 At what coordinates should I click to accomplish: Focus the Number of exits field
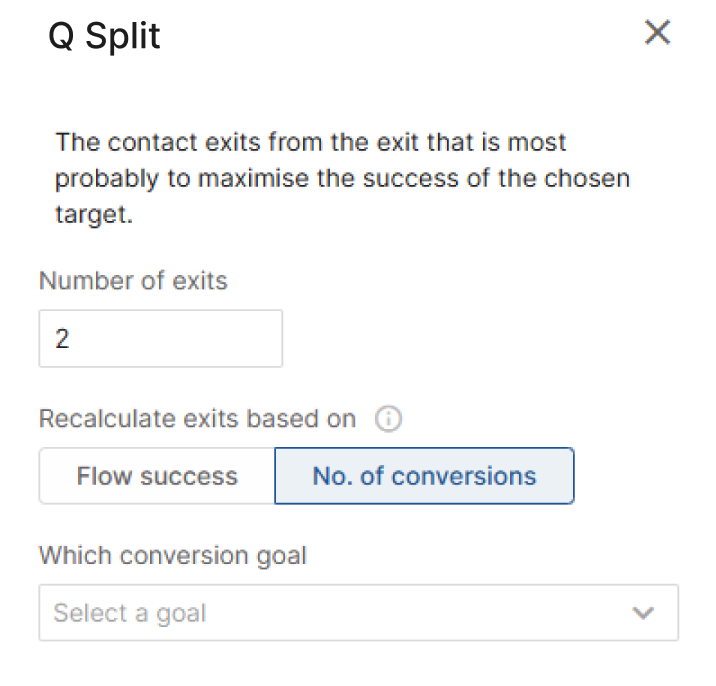click(x=161, y=338)
